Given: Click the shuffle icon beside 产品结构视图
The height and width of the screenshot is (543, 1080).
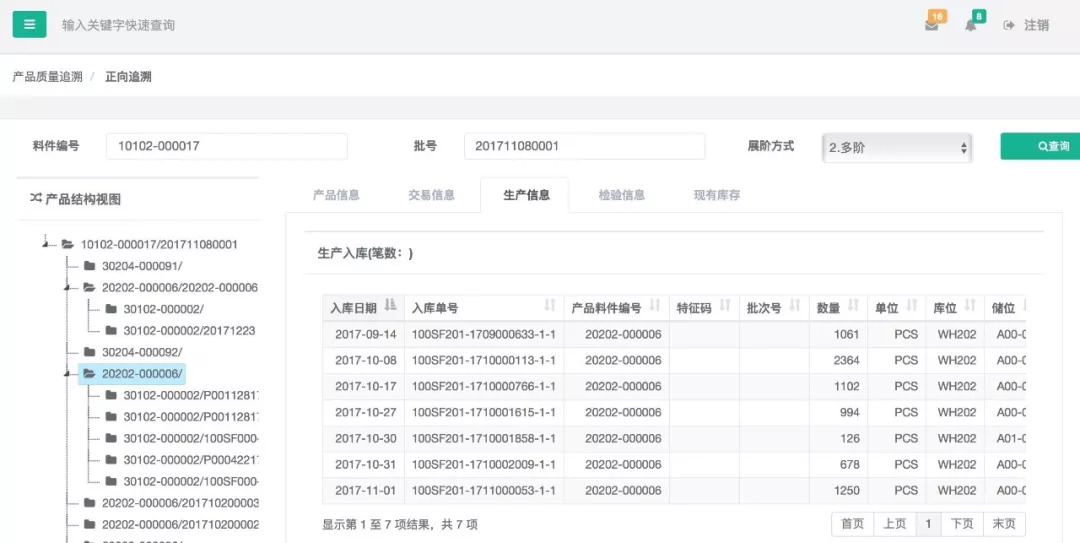Looking at the screenshot, I should 36,198.
